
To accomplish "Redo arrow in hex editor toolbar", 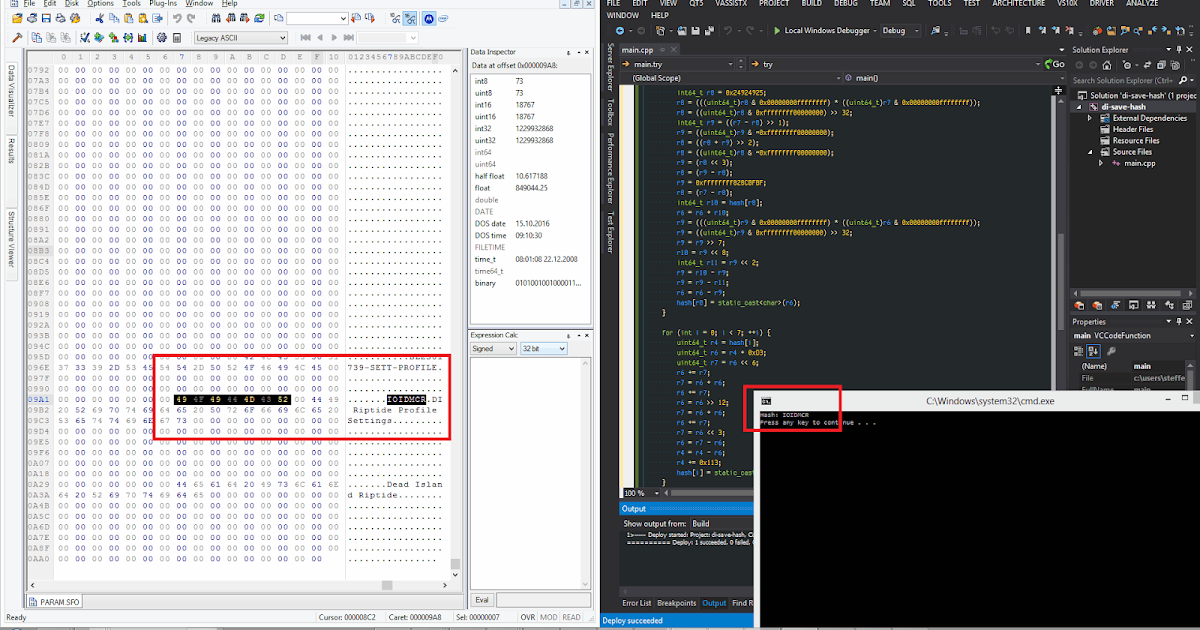I will pyautogui.click(x=191, y=18).
